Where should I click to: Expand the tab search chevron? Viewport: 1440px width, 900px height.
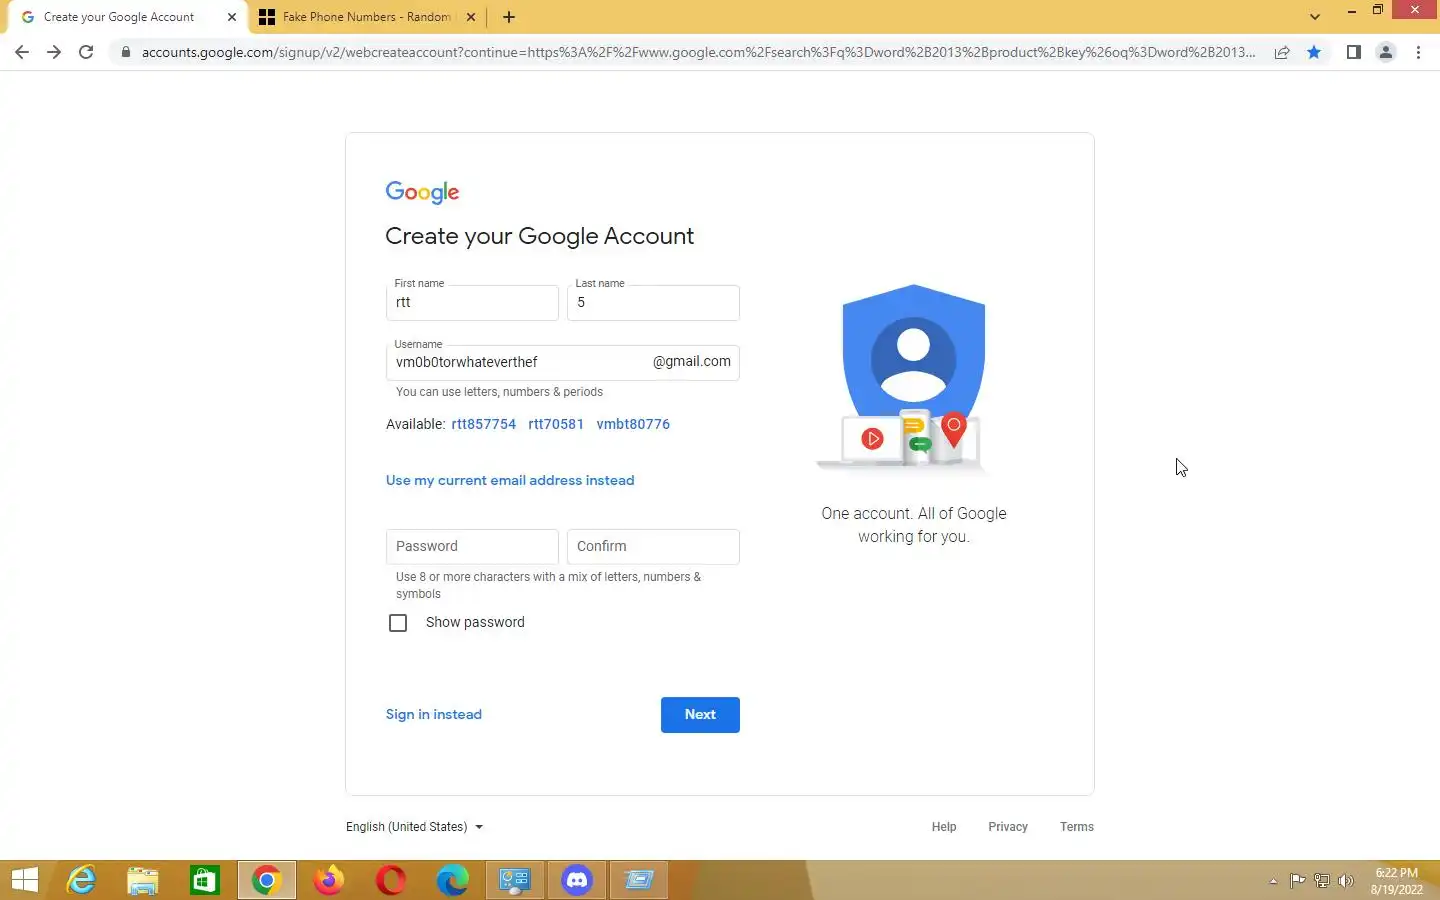pos(1315,17)
